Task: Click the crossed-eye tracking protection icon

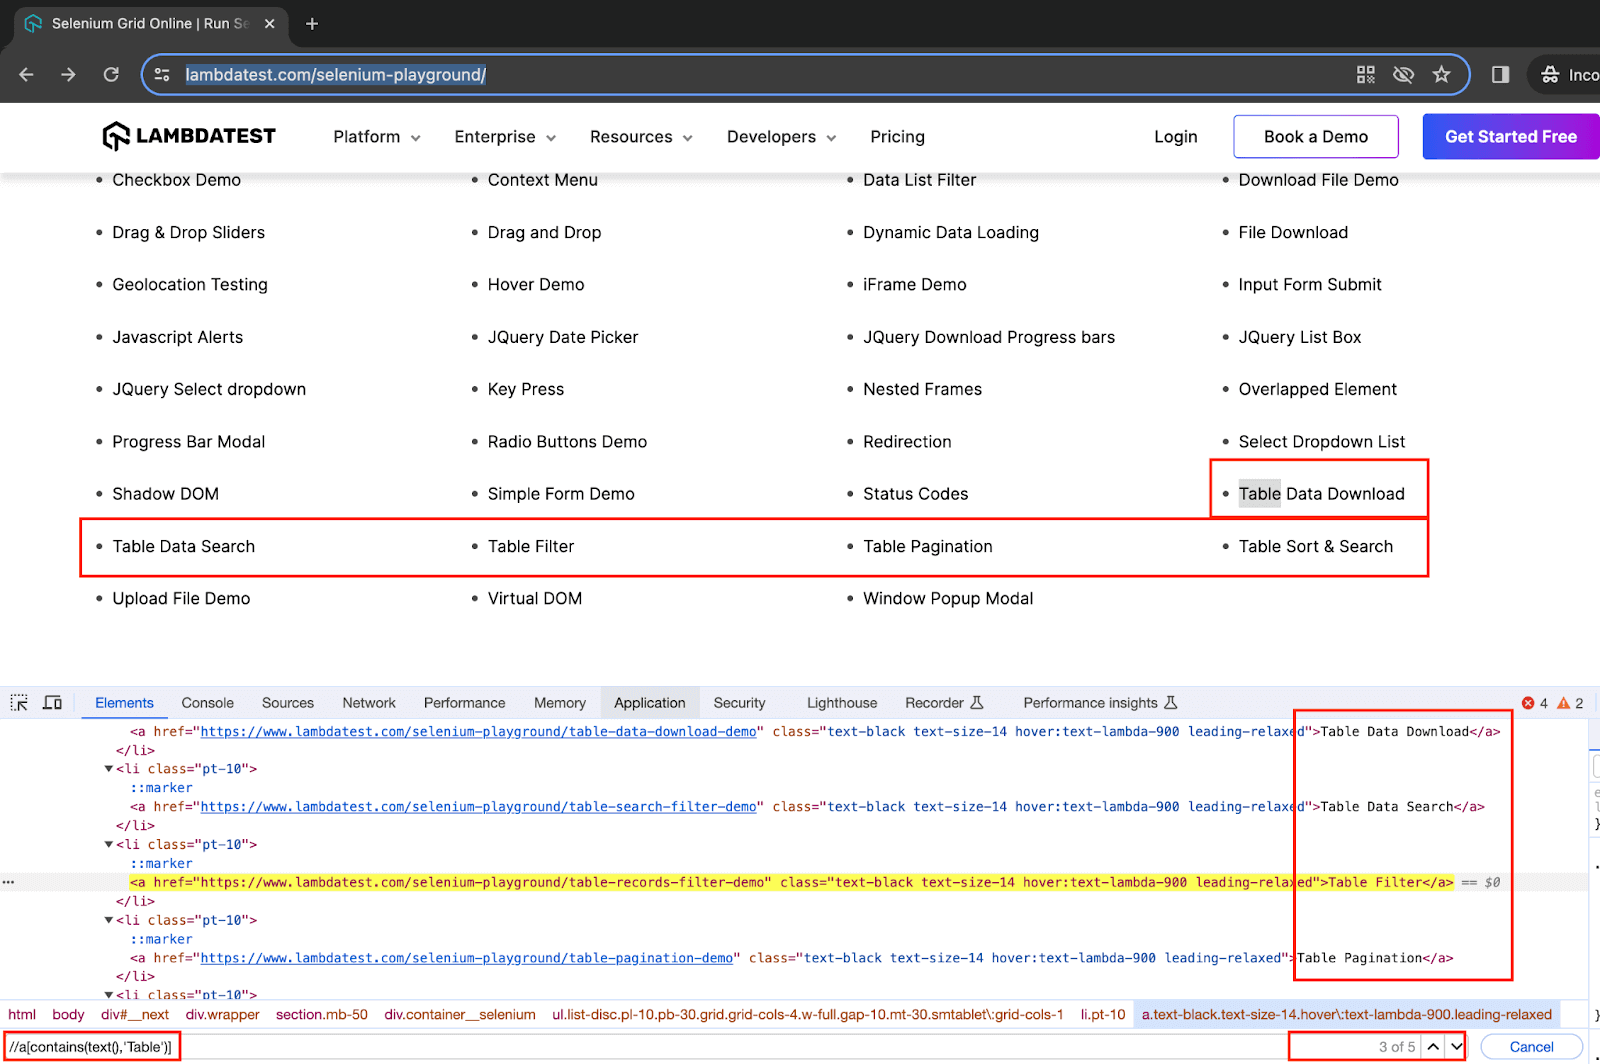Action: pyautogui.click(x=1404, y=75)
